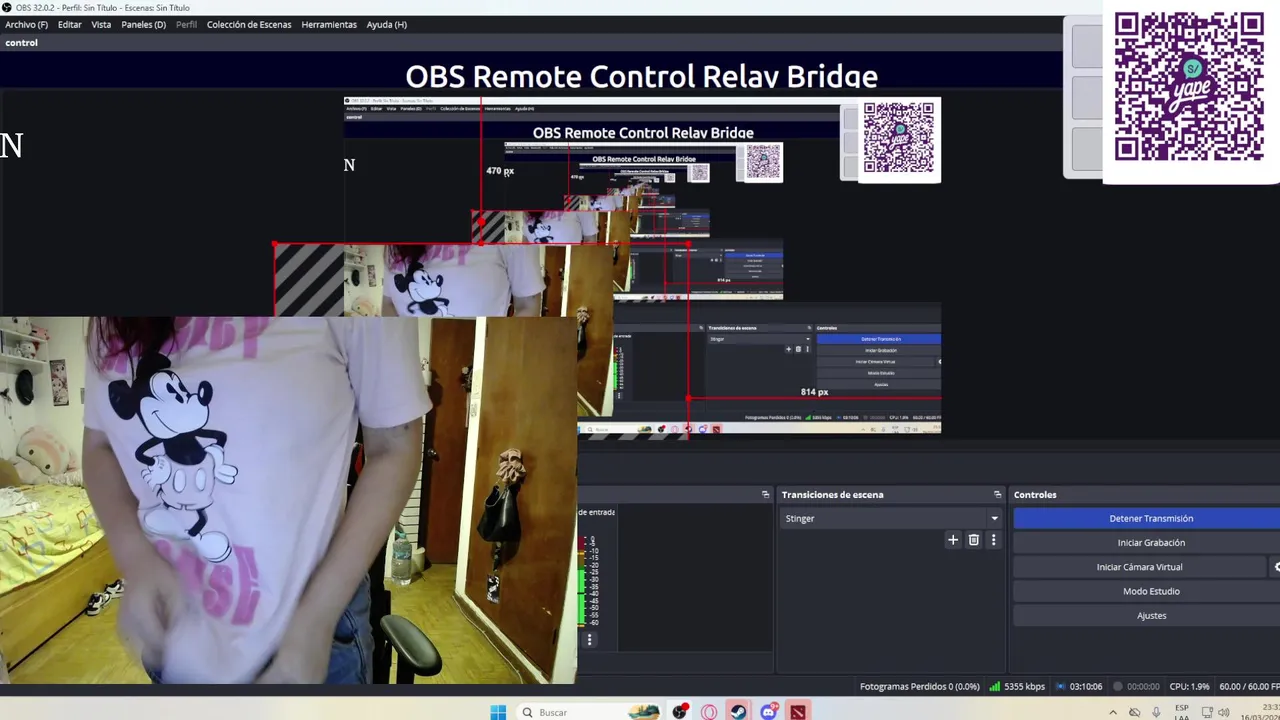Add a new scene transition with plus icon
Image resolution: width=1280 pixels, height=720 pixels.
(953, 540)
